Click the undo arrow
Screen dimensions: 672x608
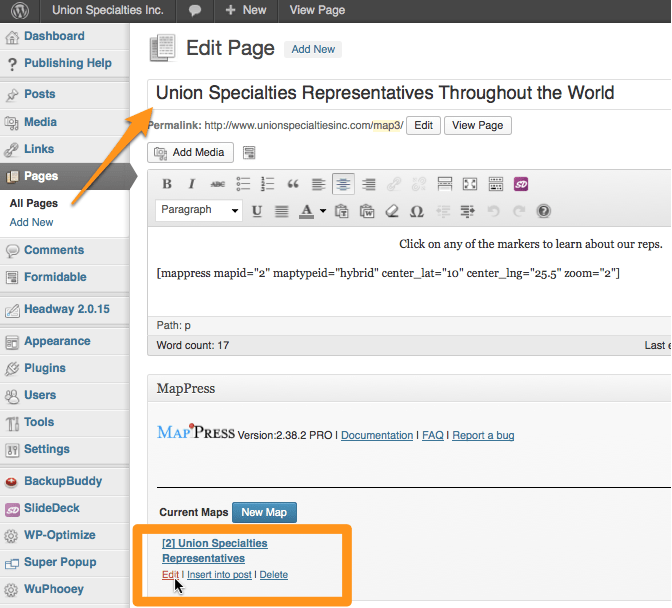[493, 211]
